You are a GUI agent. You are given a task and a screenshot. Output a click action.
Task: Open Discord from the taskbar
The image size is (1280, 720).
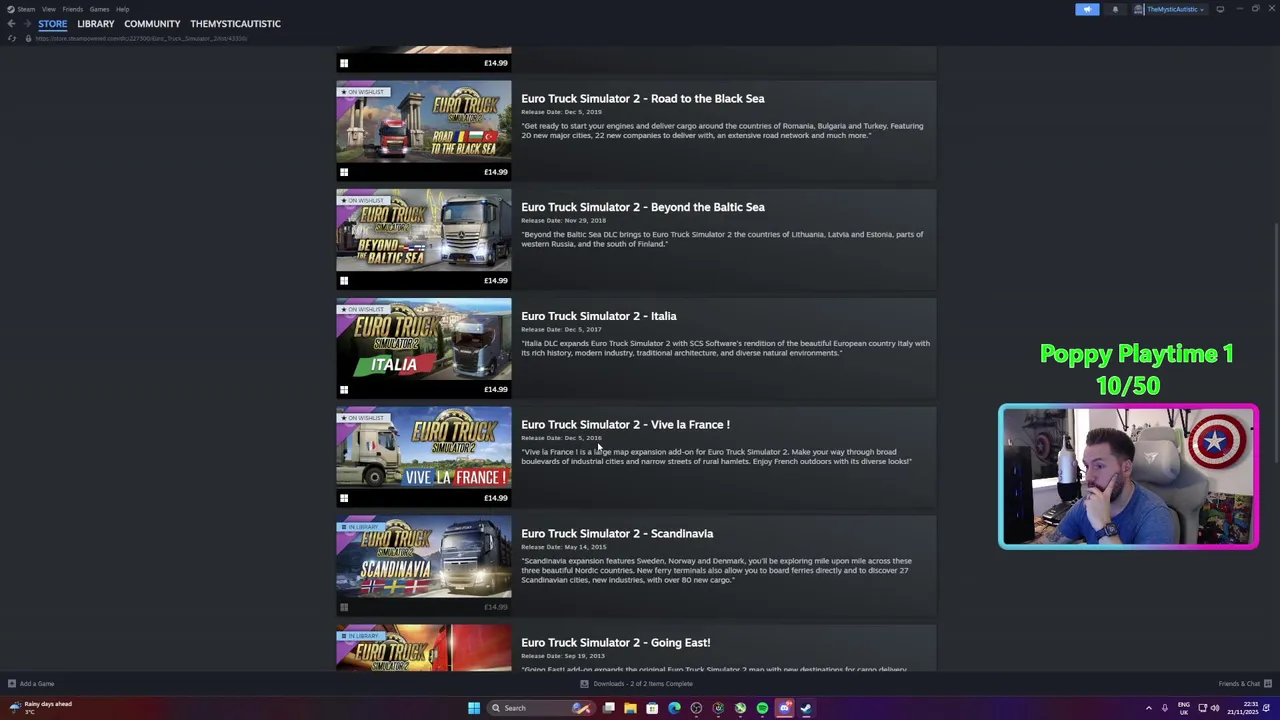[784, 708]
